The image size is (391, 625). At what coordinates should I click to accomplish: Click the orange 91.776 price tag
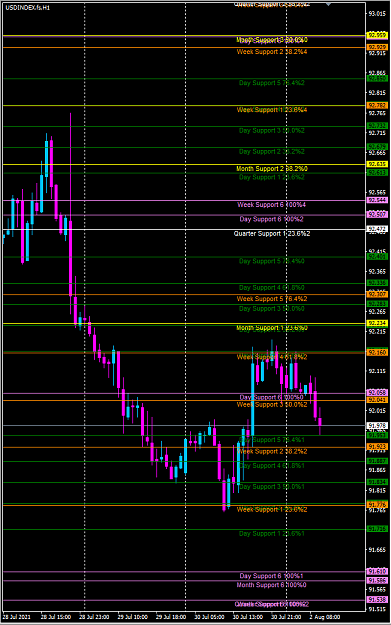click(x=377, y=505)
